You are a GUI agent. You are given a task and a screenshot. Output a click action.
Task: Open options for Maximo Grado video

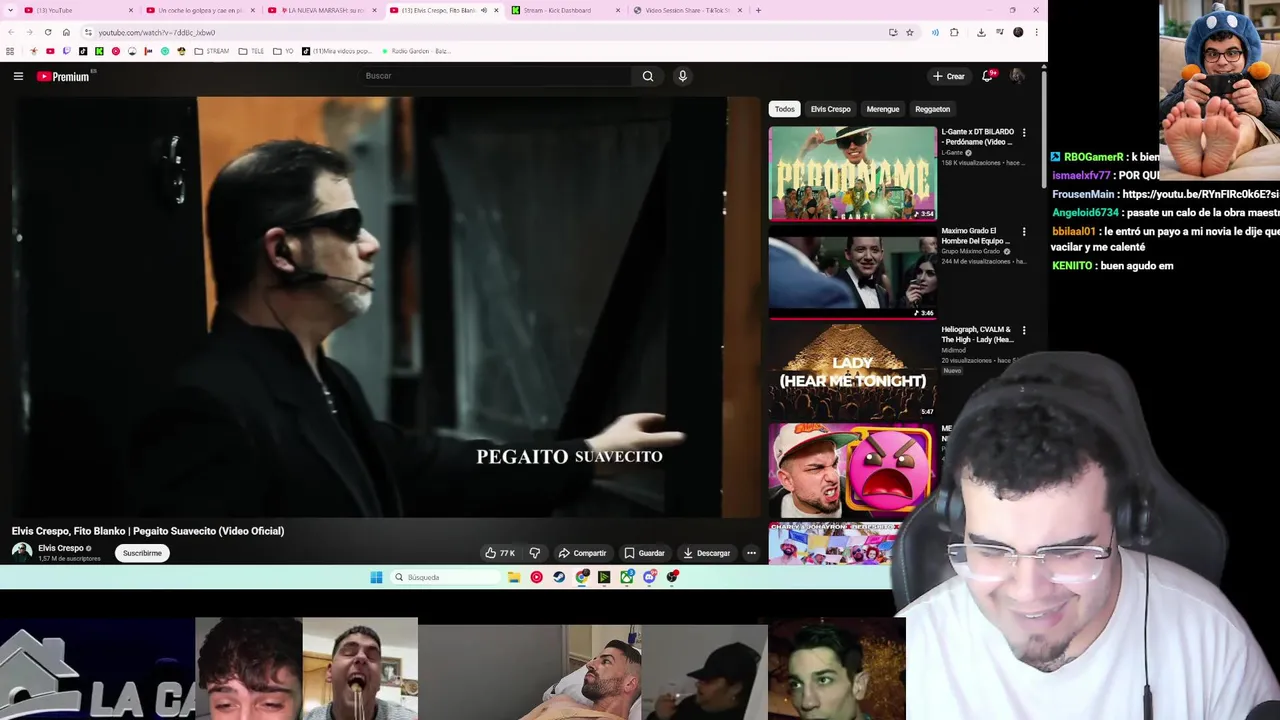(x=1023, y=231)
